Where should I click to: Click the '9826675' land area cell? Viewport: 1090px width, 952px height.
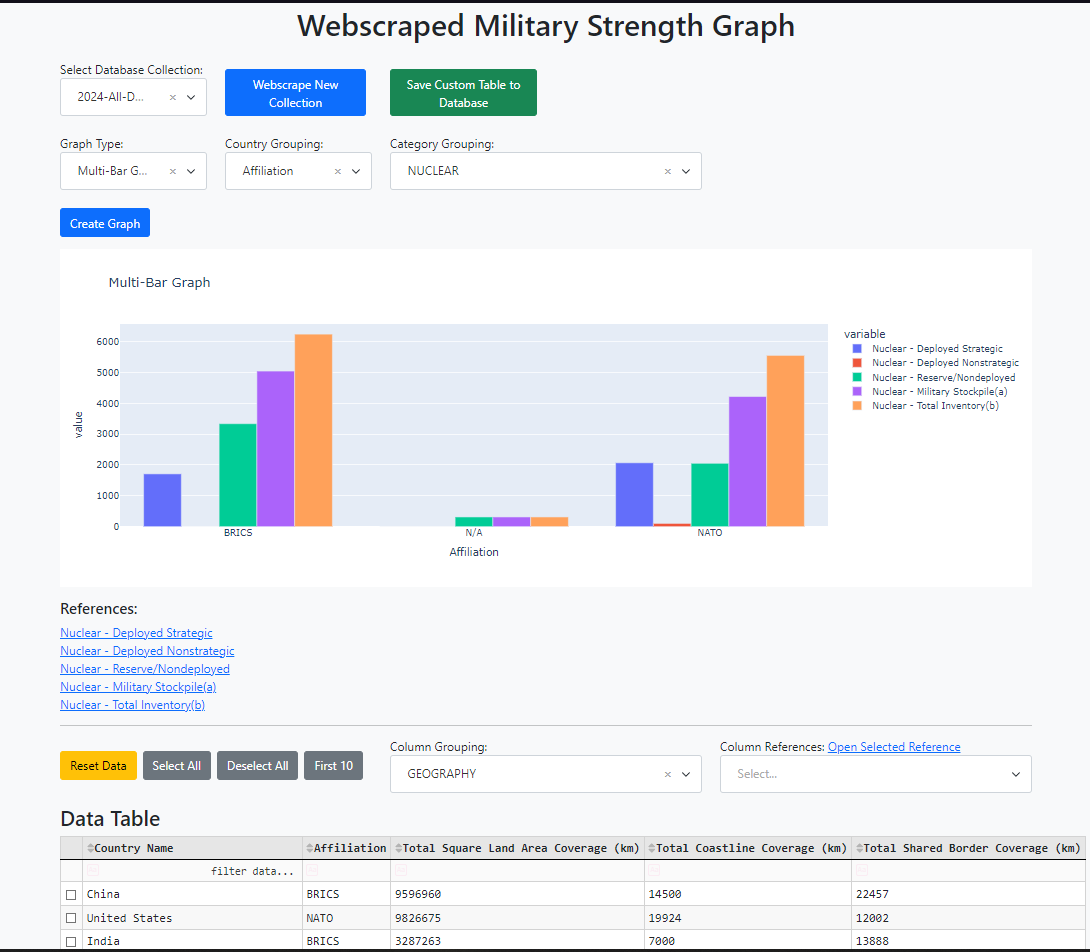coord(518,918)
